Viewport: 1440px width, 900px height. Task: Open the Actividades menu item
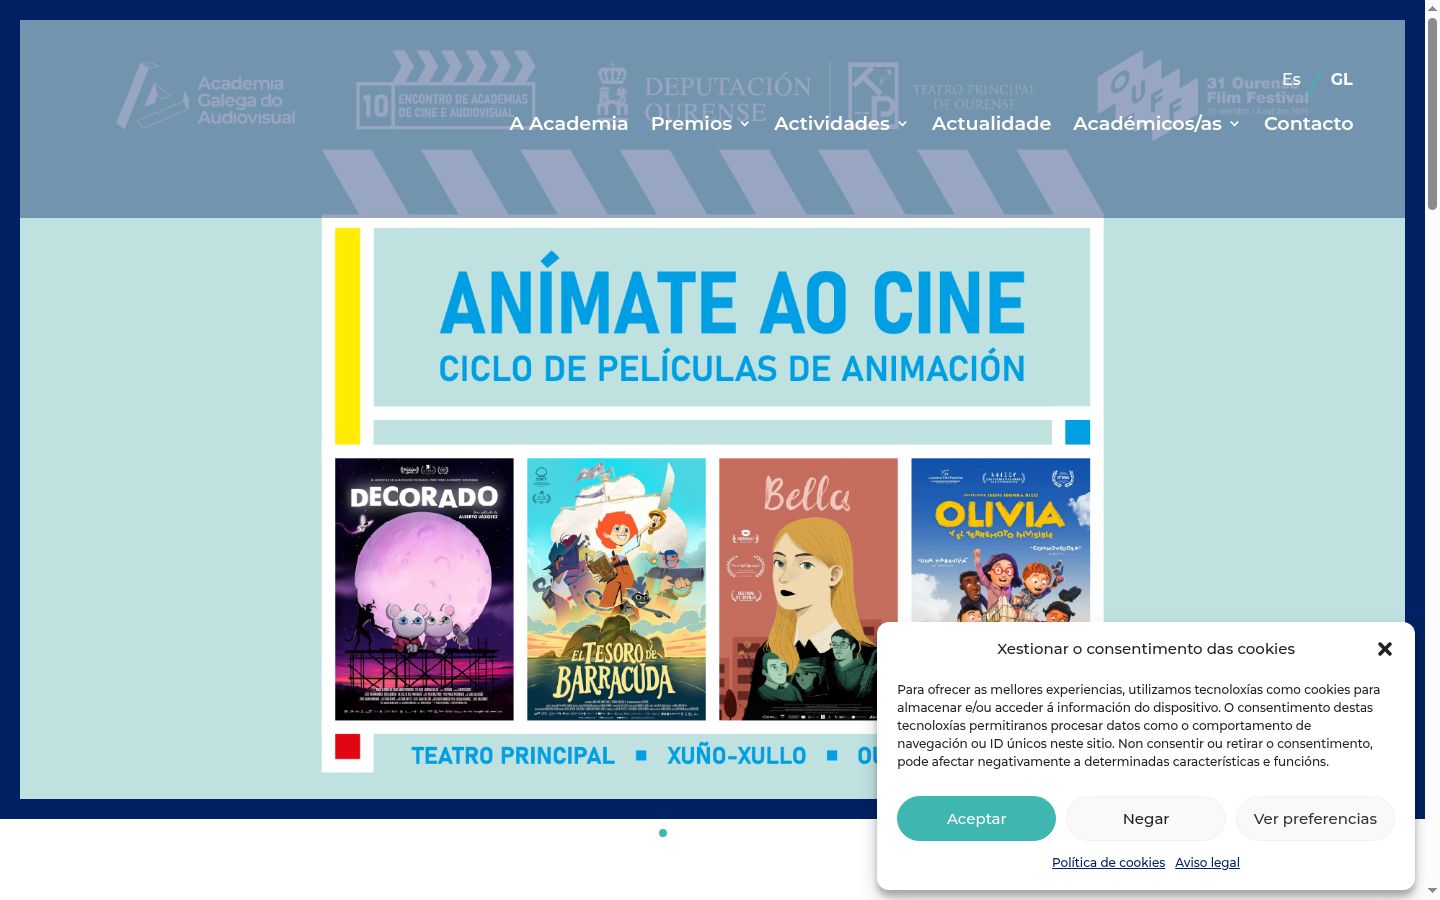point(831,123)
